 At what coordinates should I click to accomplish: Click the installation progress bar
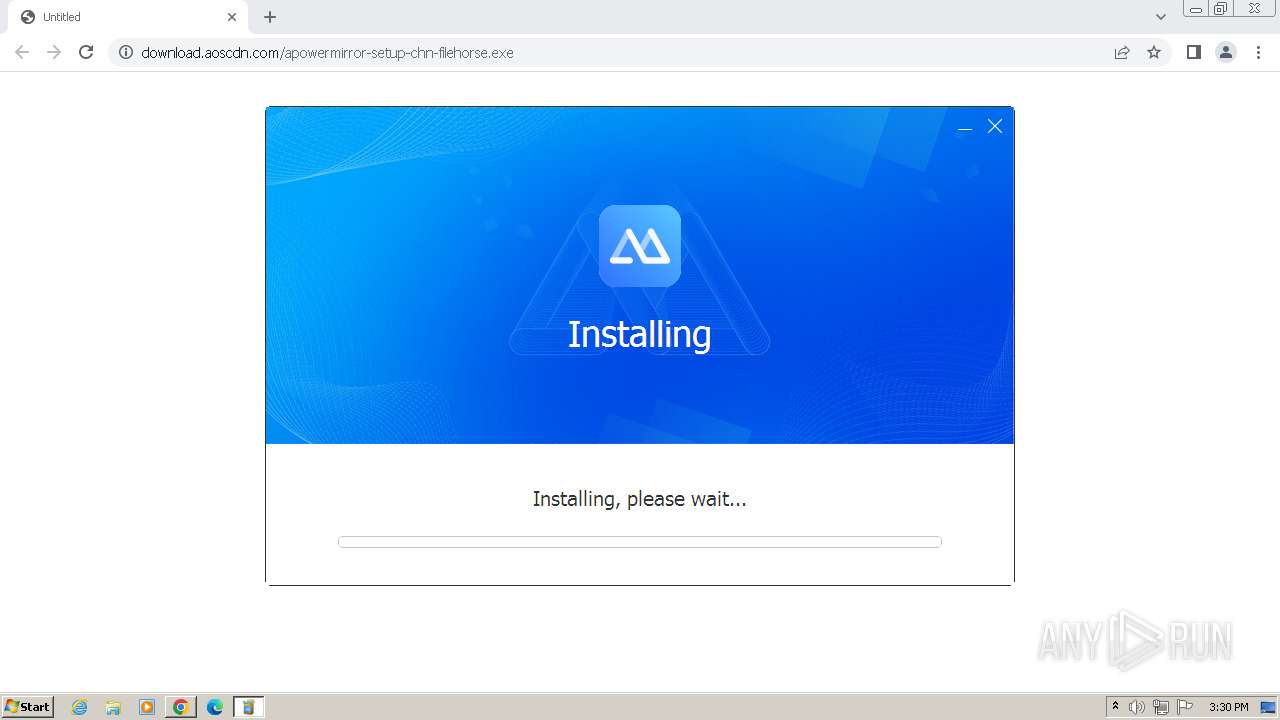tap(640, 542)
